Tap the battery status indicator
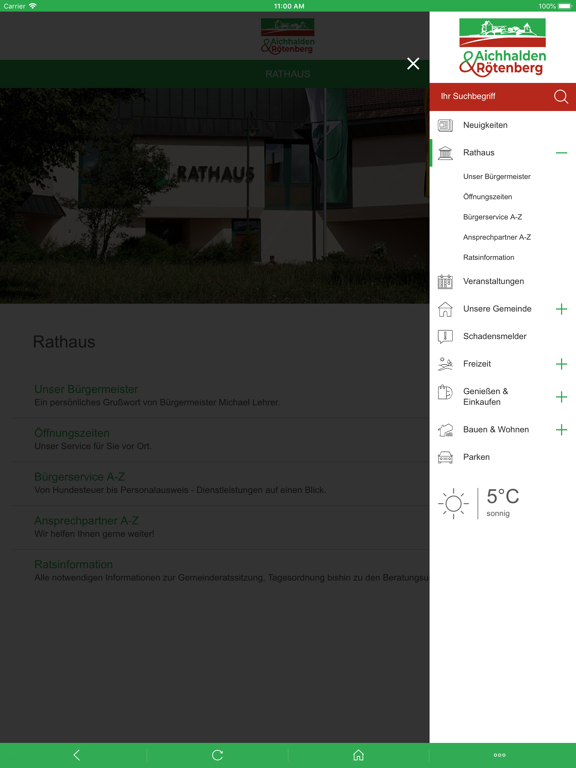 [x=565, y=6]
